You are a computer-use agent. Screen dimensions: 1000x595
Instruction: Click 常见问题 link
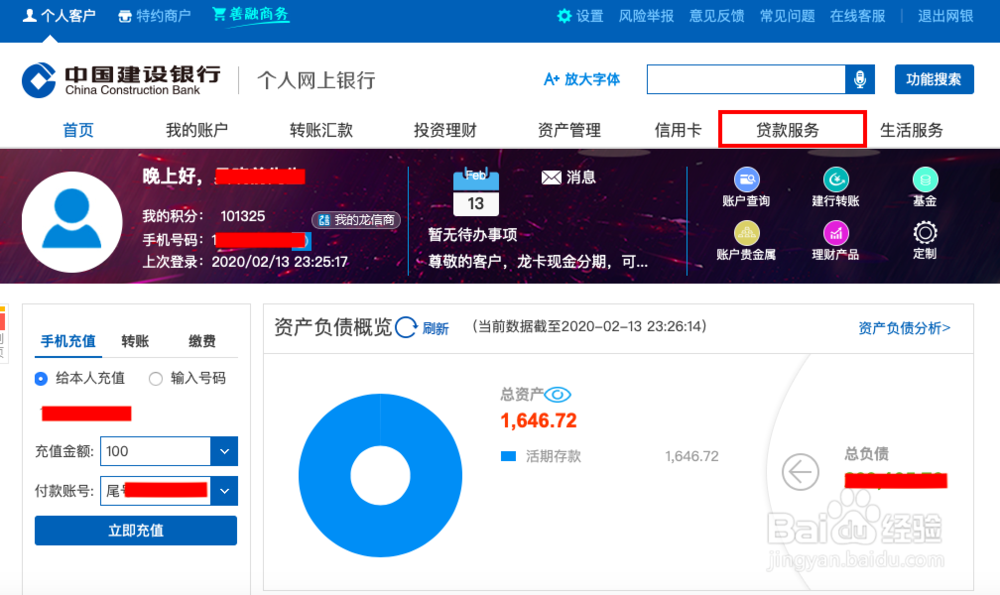787,16
